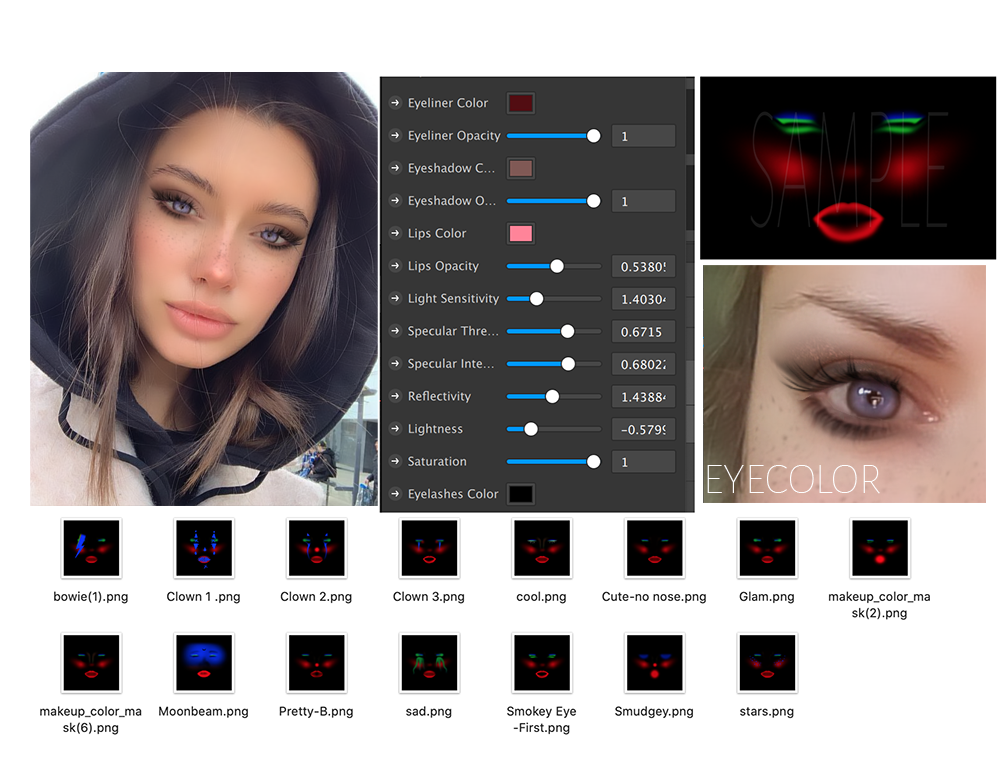Select the cool.png thumbnail

(x=542, y=548)
